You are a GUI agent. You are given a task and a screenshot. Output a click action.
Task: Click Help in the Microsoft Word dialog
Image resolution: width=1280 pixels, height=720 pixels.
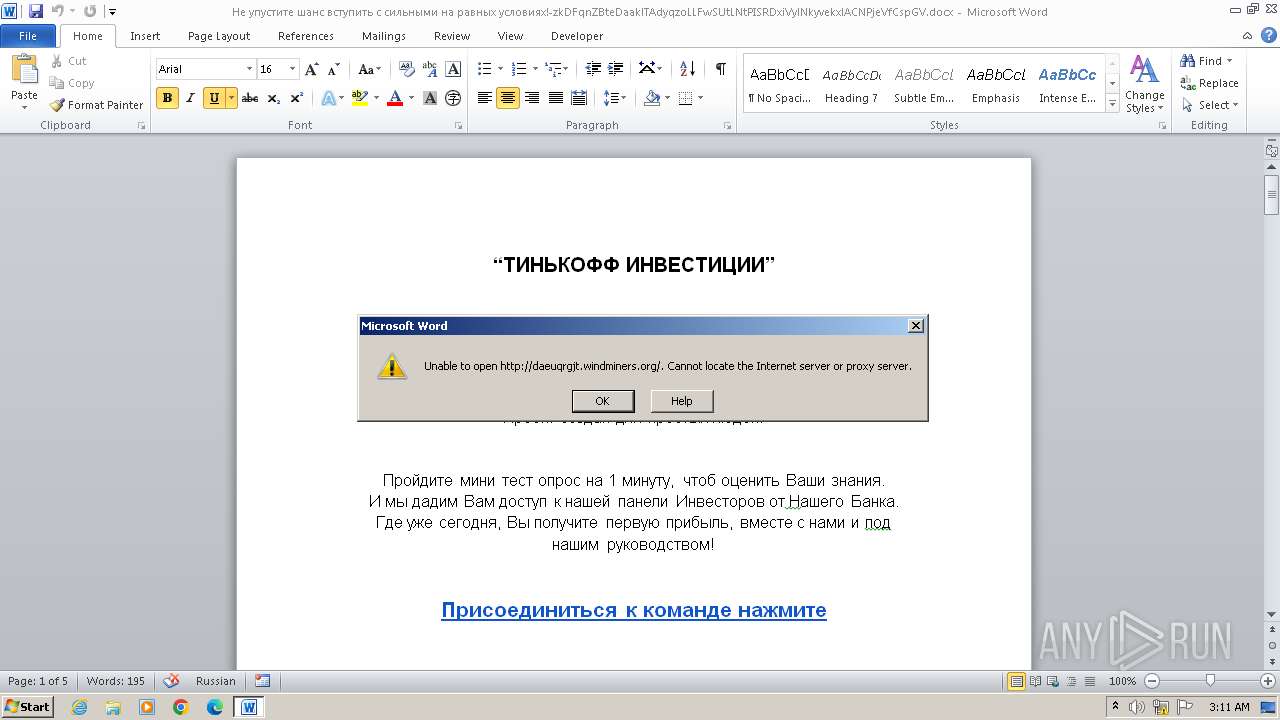tap(681, 401)
